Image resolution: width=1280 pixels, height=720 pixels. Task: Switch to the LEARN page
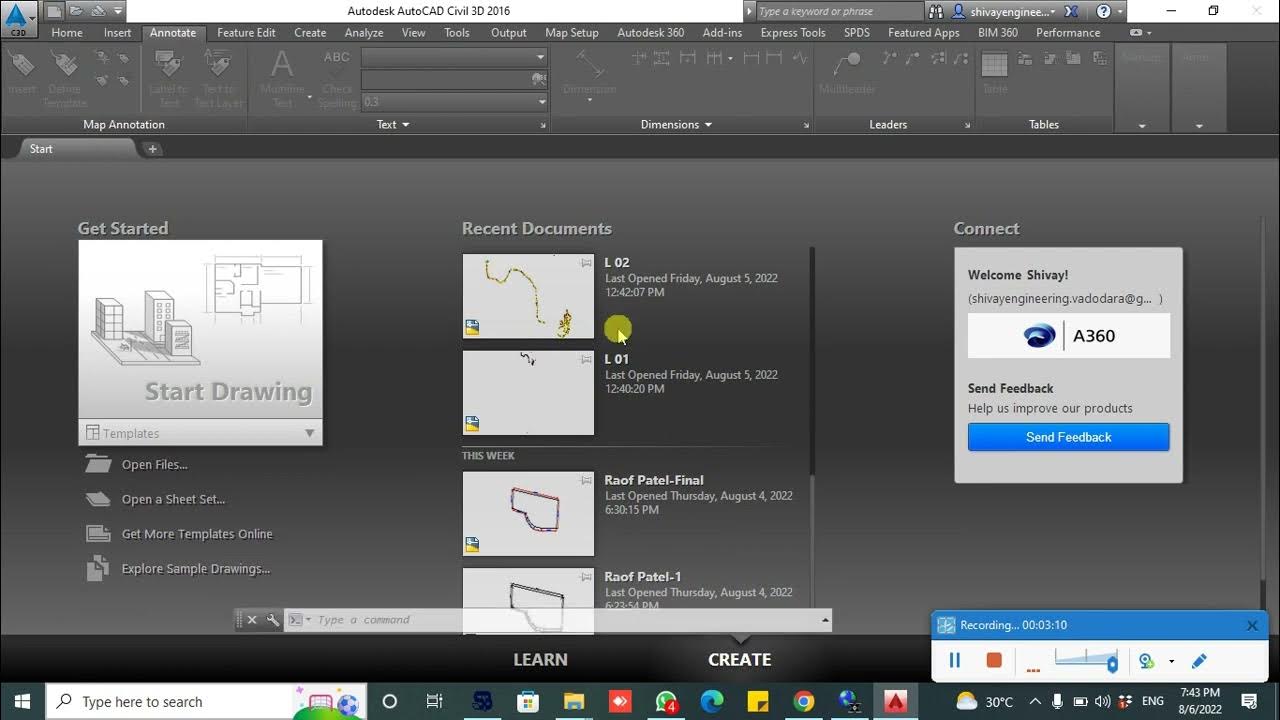540,659
